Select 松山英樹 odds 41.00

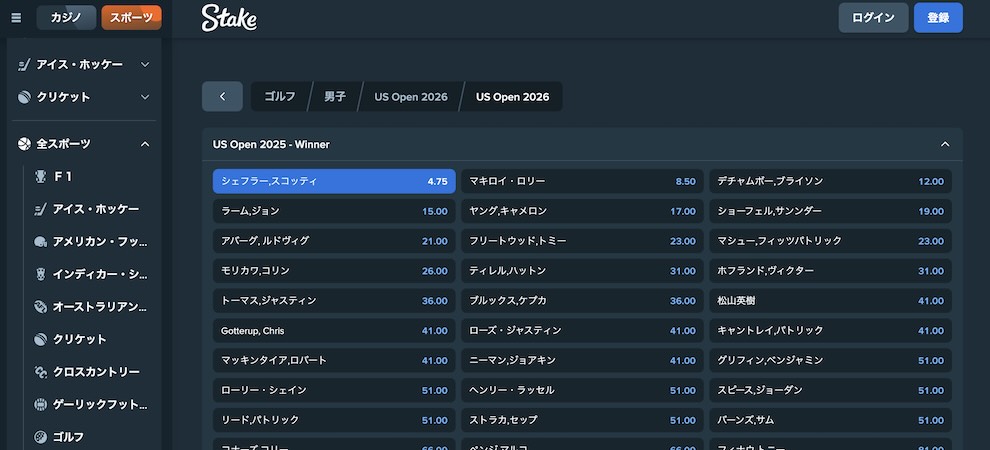(x=830, y=301)
